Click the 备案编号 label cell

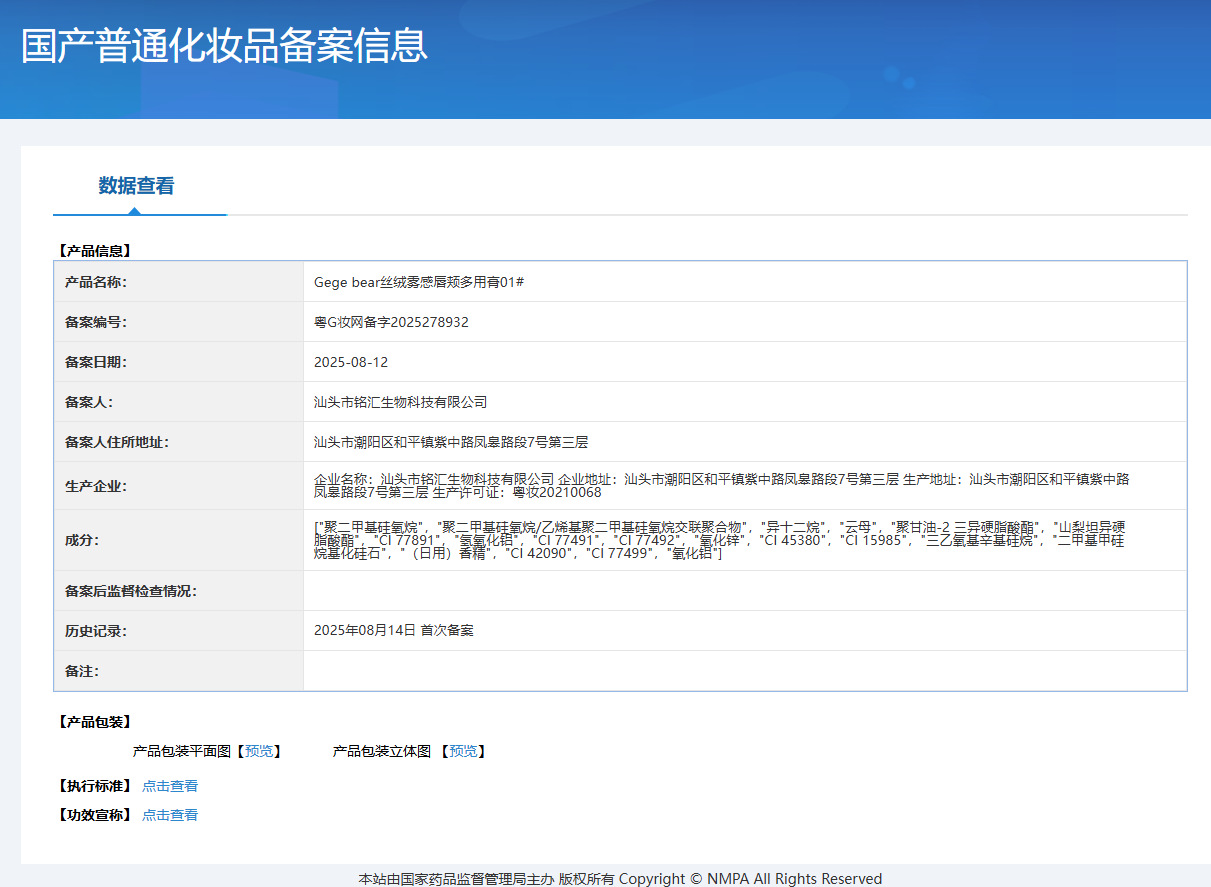[179, 322]
